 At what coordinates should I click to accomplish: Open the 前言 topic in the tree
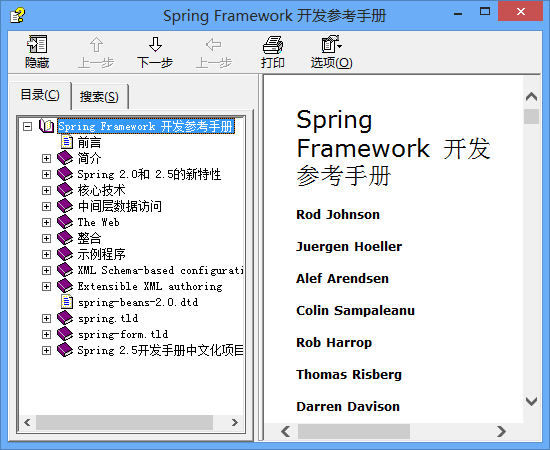pyautogui.click(x=89, y=142)
